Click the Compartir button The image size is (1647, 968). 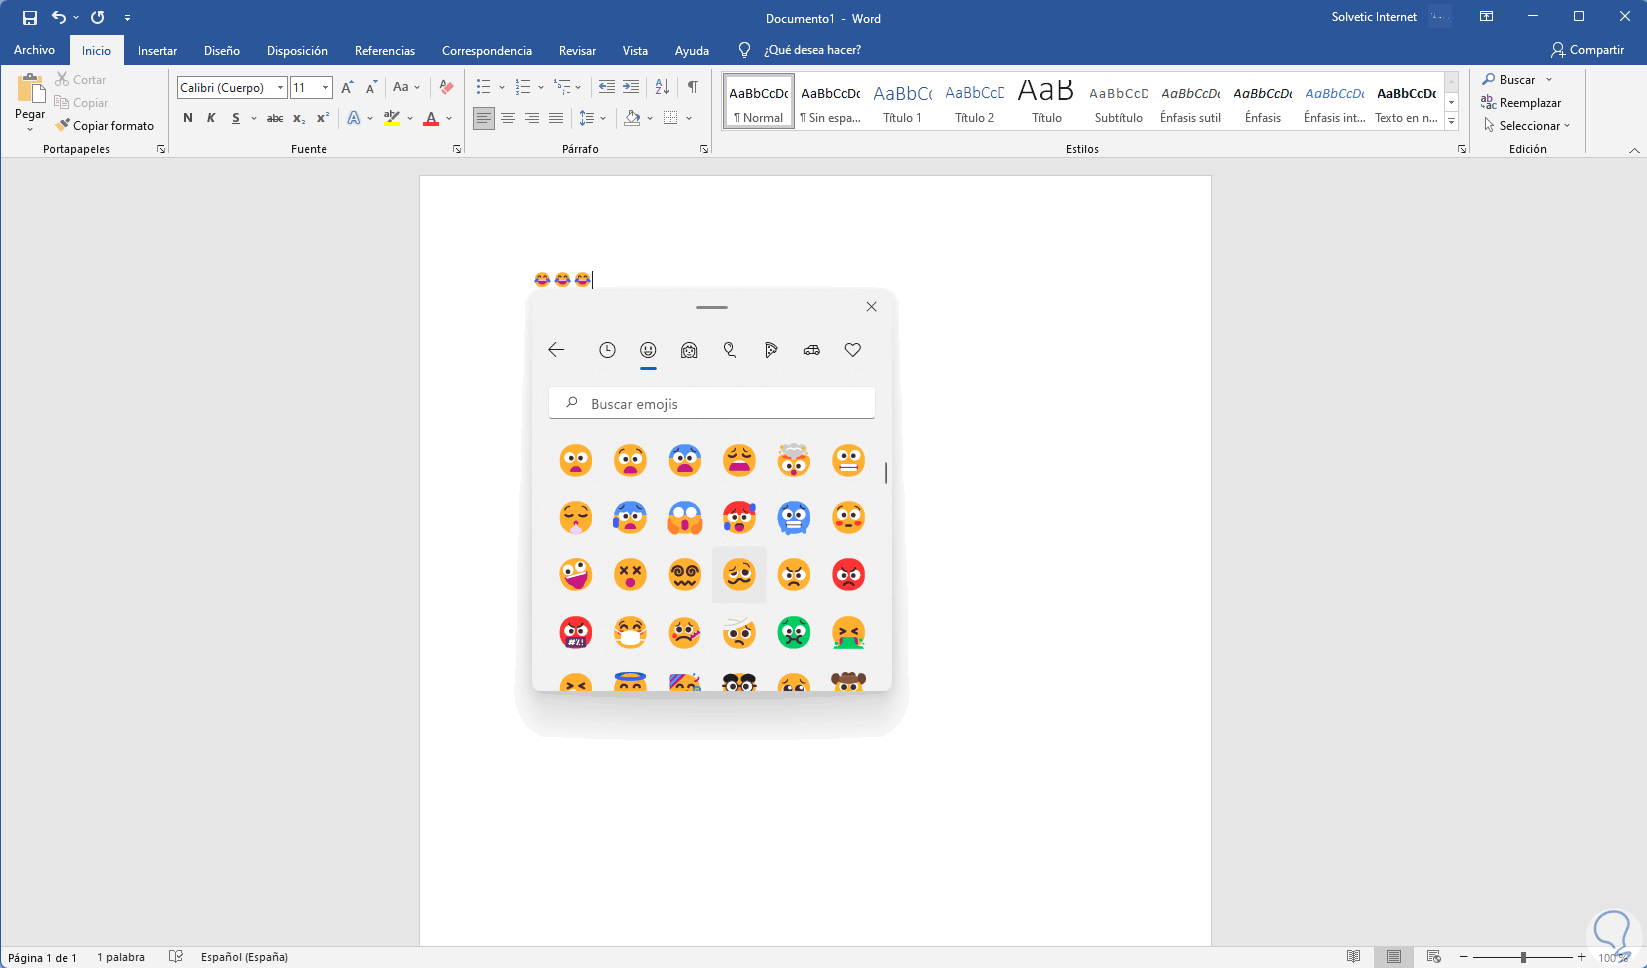(x=1587, y=50)
